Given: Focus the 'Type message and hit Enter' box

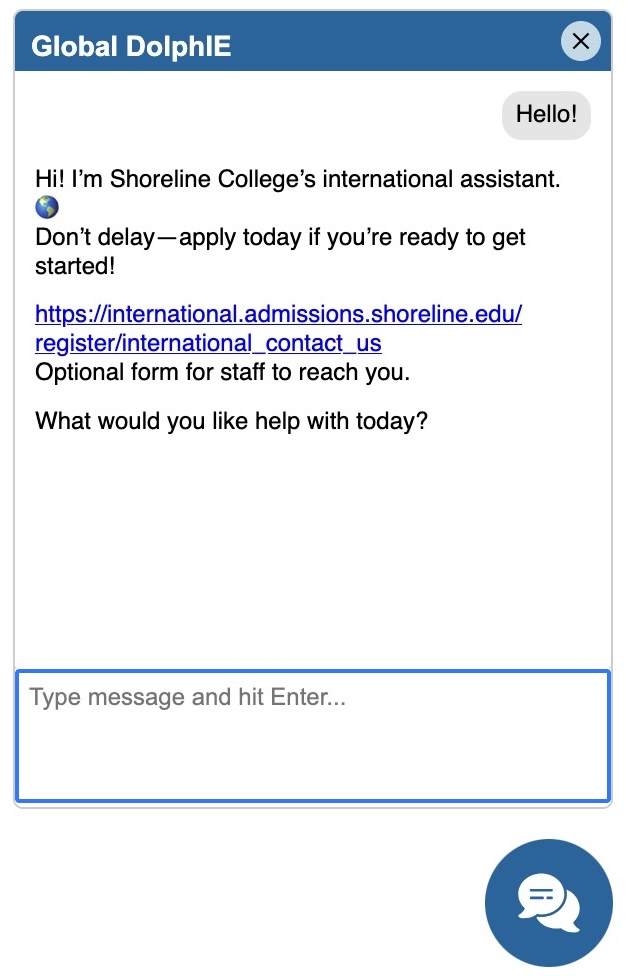Looking at the screenshot, I should [x=313, y=736].
